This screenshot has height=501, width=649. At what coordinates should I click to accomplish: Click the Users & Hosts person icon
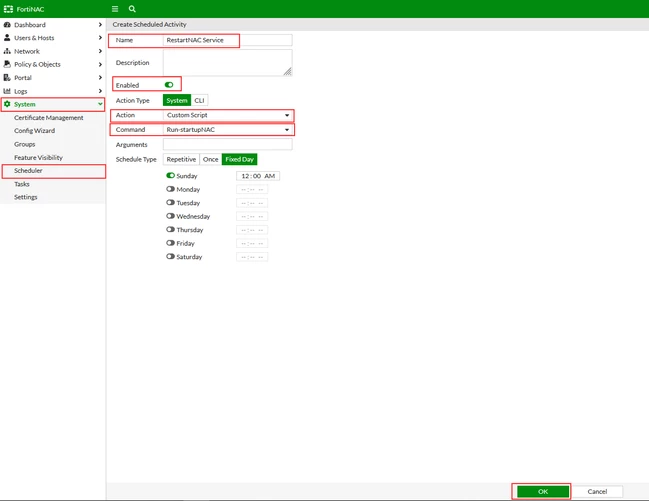coord(7,38)
